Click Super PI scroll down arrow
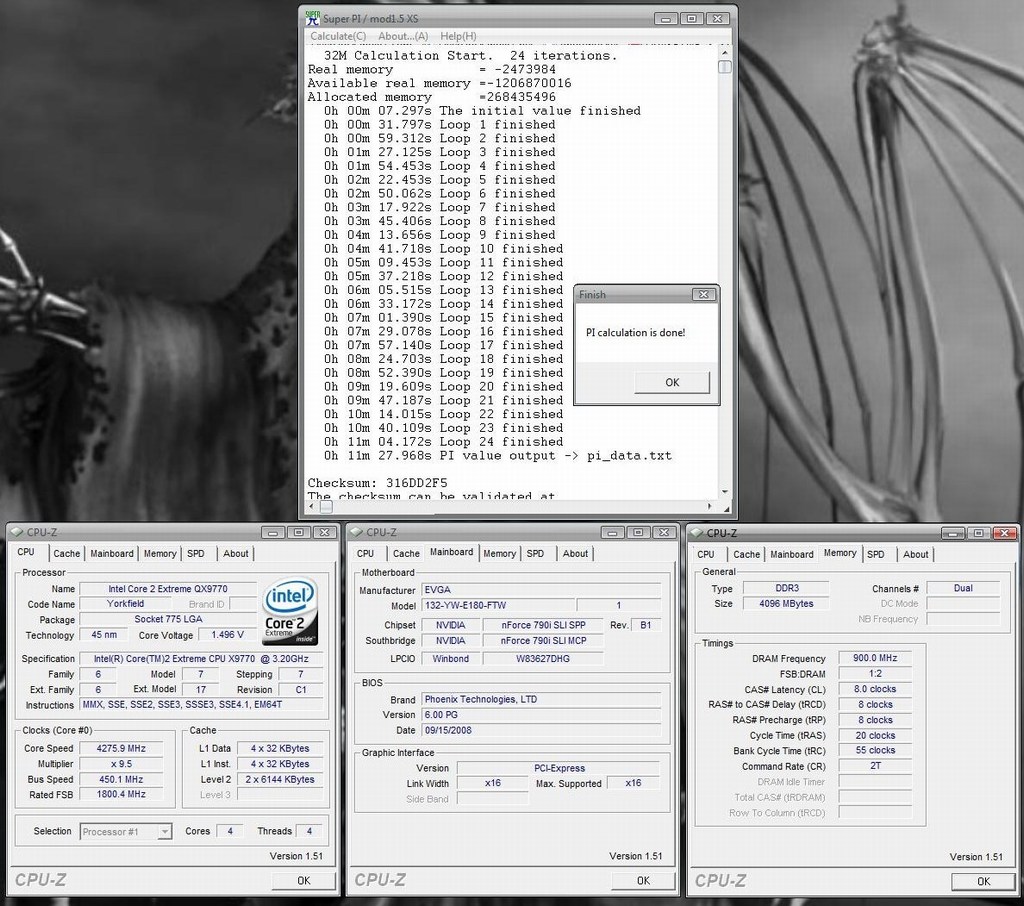Screen dimensions: 1024x906 coord(724,491)
